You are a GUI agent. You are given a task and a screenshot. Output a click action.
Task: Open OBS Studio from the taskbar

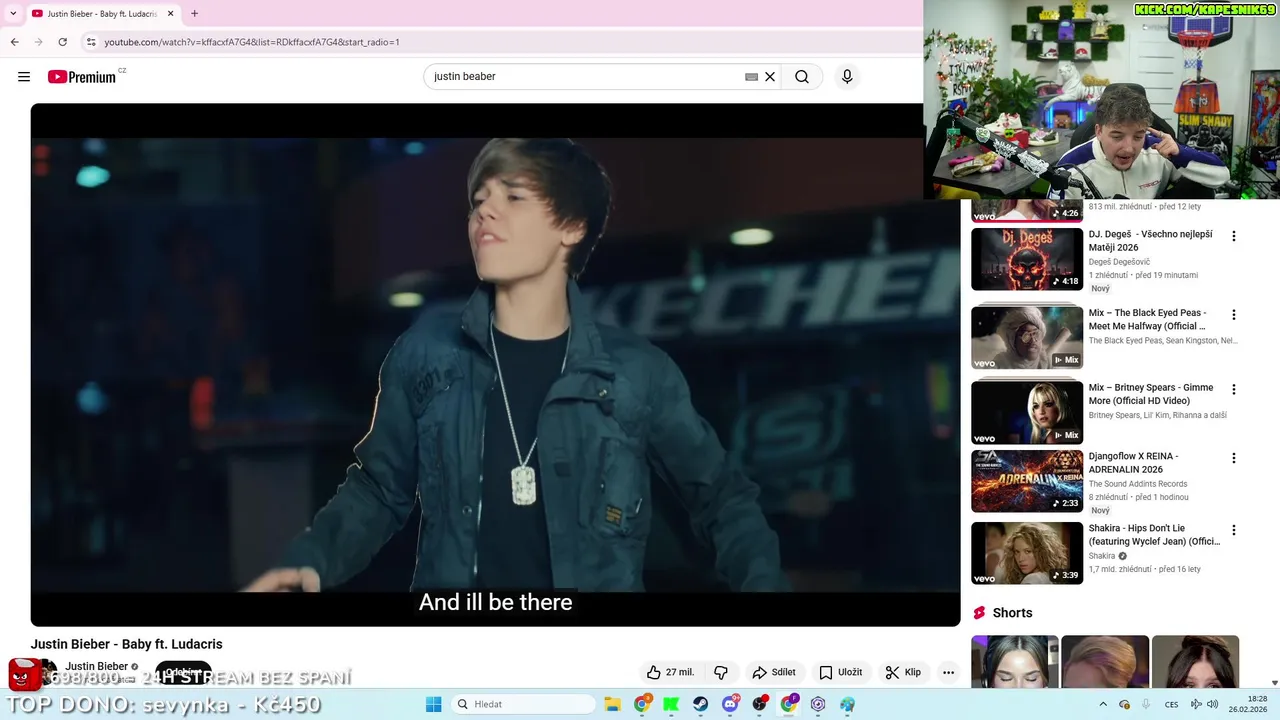pos(759,704)
